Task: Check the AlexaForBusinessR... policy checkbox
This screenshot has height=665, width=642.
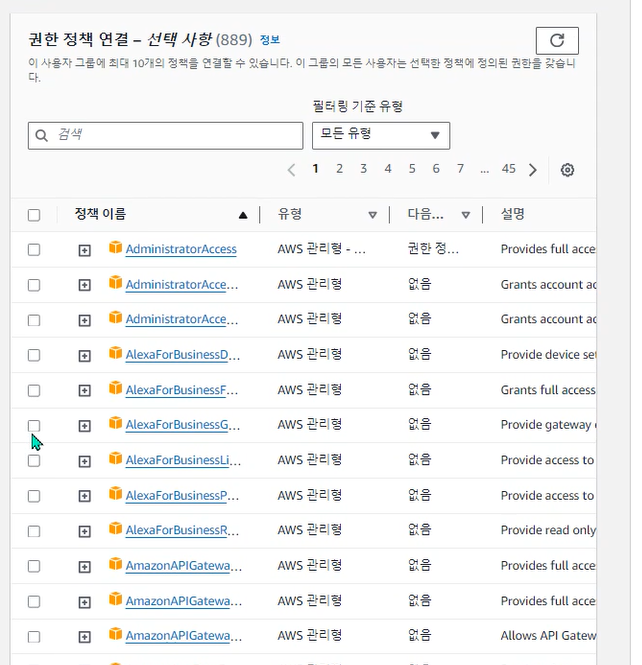Action: tap(34, 531)
